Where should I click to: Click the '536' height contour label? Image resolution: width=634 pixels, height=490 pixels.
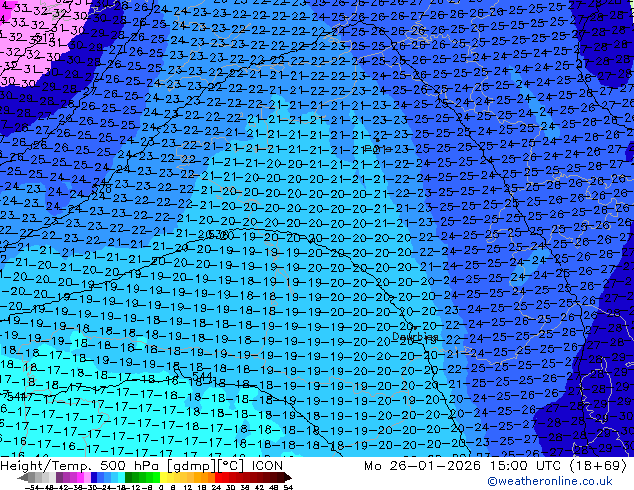[x=219, y=234]
